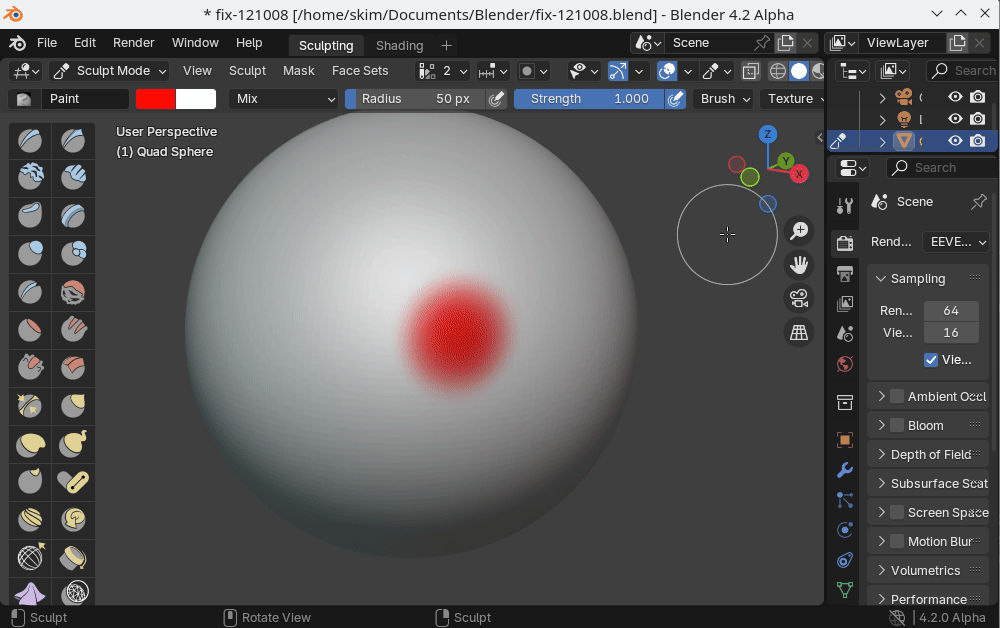Image resolution: width=1000 pixels, height=628 pixels.
Task: Click the Scene name selector field
Action: (x=709, y=43)
